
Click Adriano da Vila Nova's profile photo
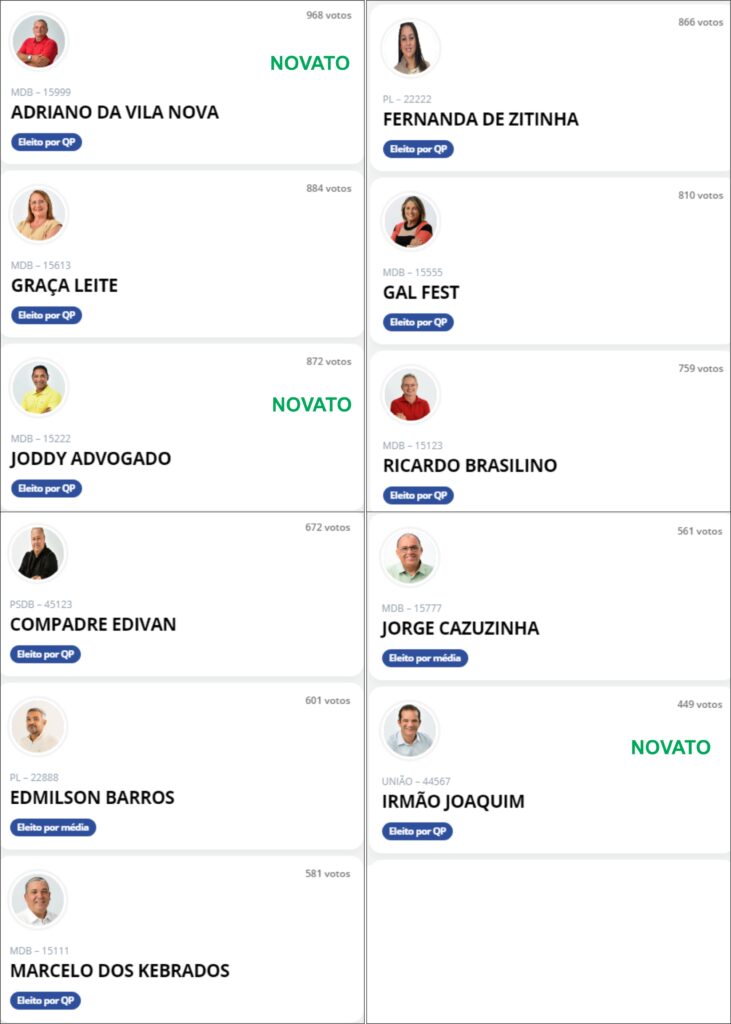[x=39, y=40]
